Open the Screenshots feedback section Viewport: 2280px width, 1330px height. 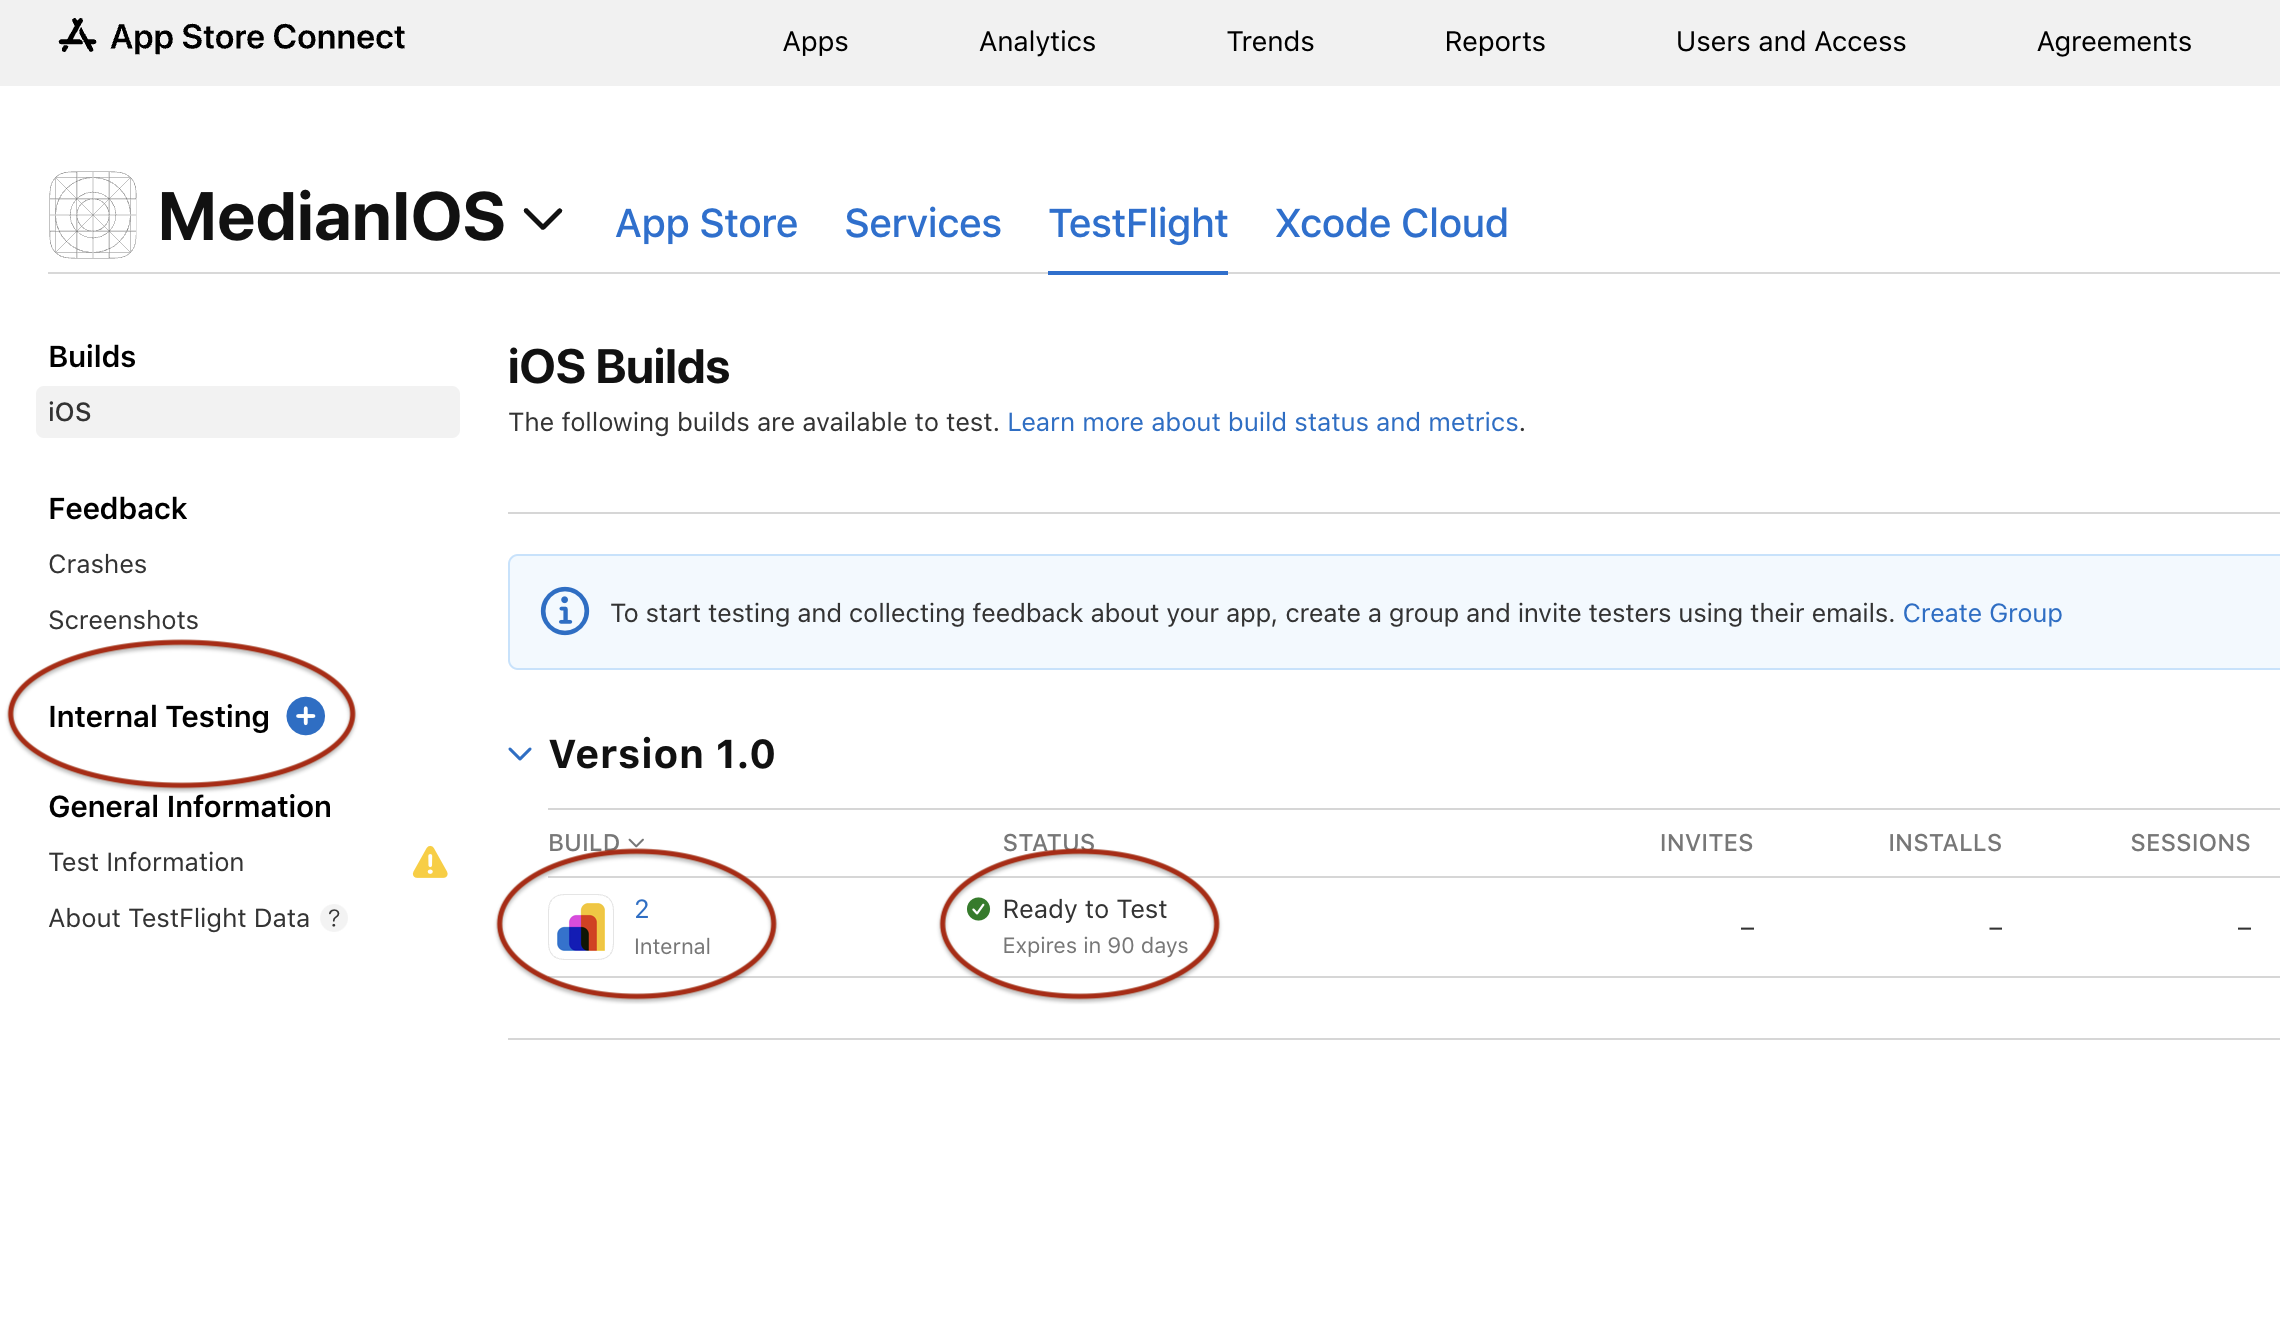point(124,618)
